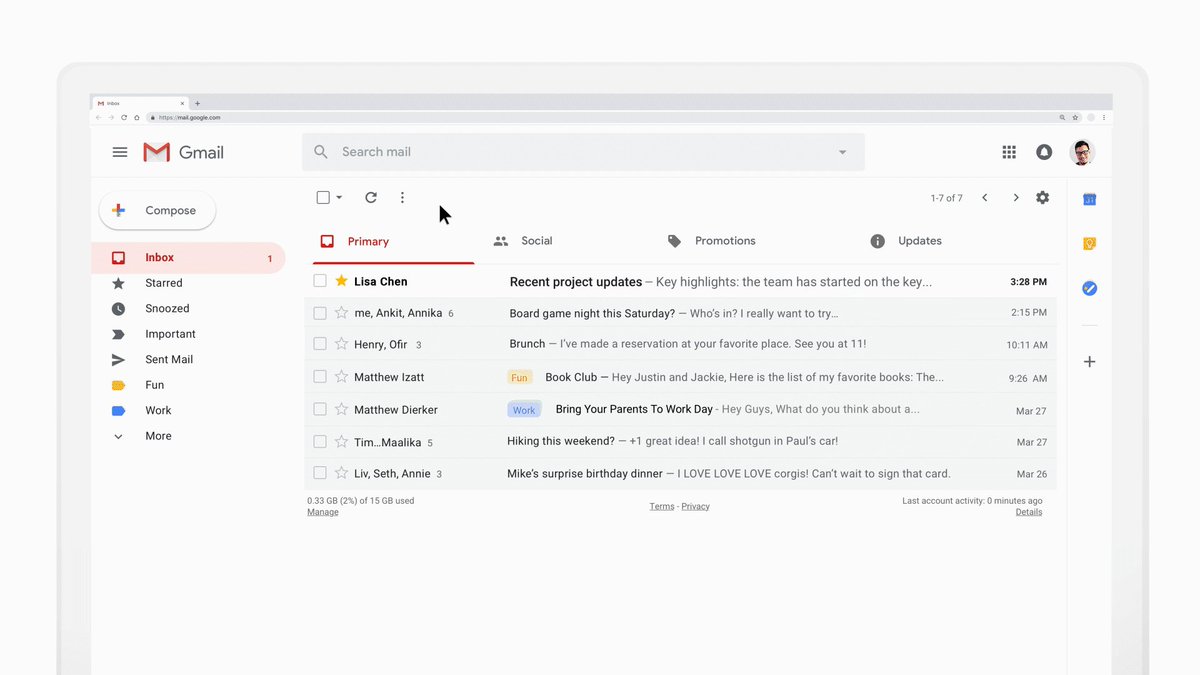Reload the page in browser
The image size is (1200, 675).
click(x=124, y=117)
